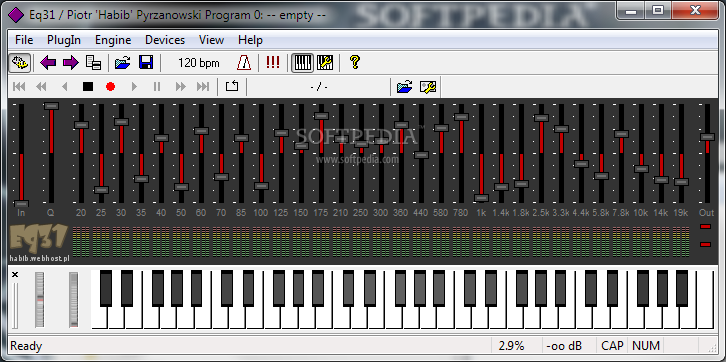Click the fast-forward double-arrow button
Image resolution: width=726 pixels, height=362 pixels.
coord(181,87)
